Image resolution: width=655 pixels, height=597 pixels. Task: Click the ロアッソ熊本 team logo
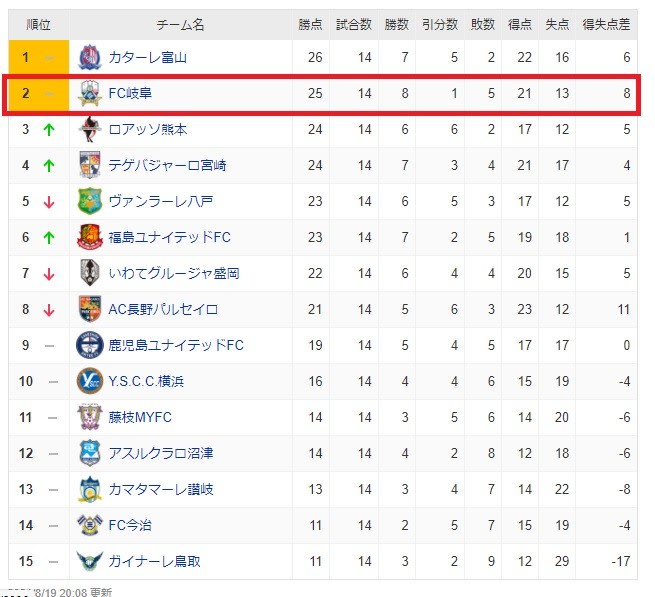pyautogui.click(x=89, y=129)
